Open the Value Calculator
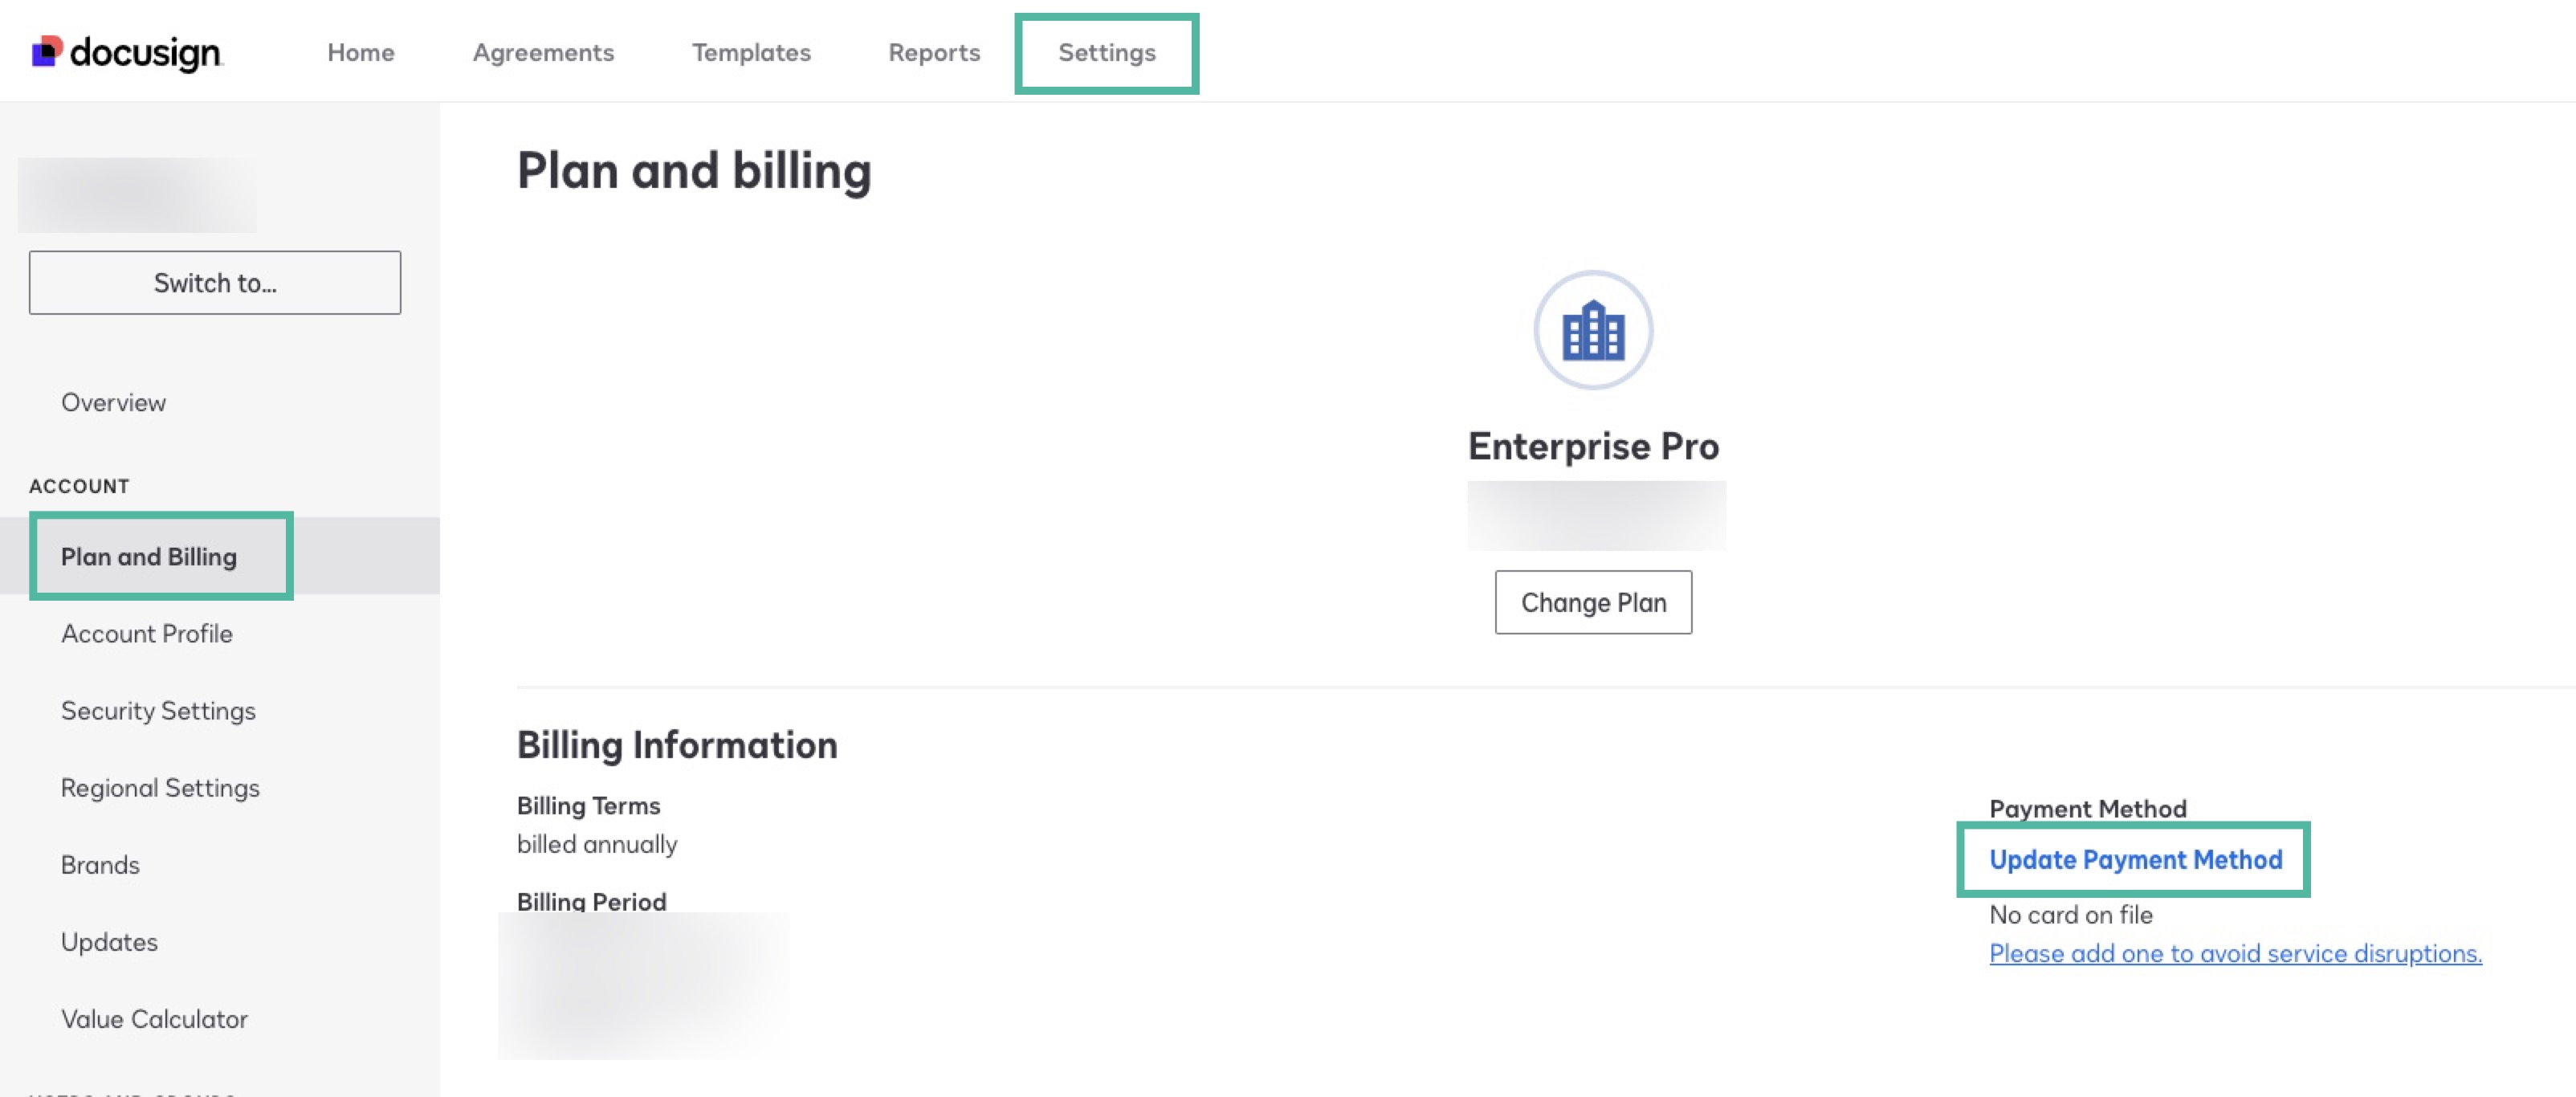The height and width of the screenshot is (1097, 2576). click(x=154, y=1018)
